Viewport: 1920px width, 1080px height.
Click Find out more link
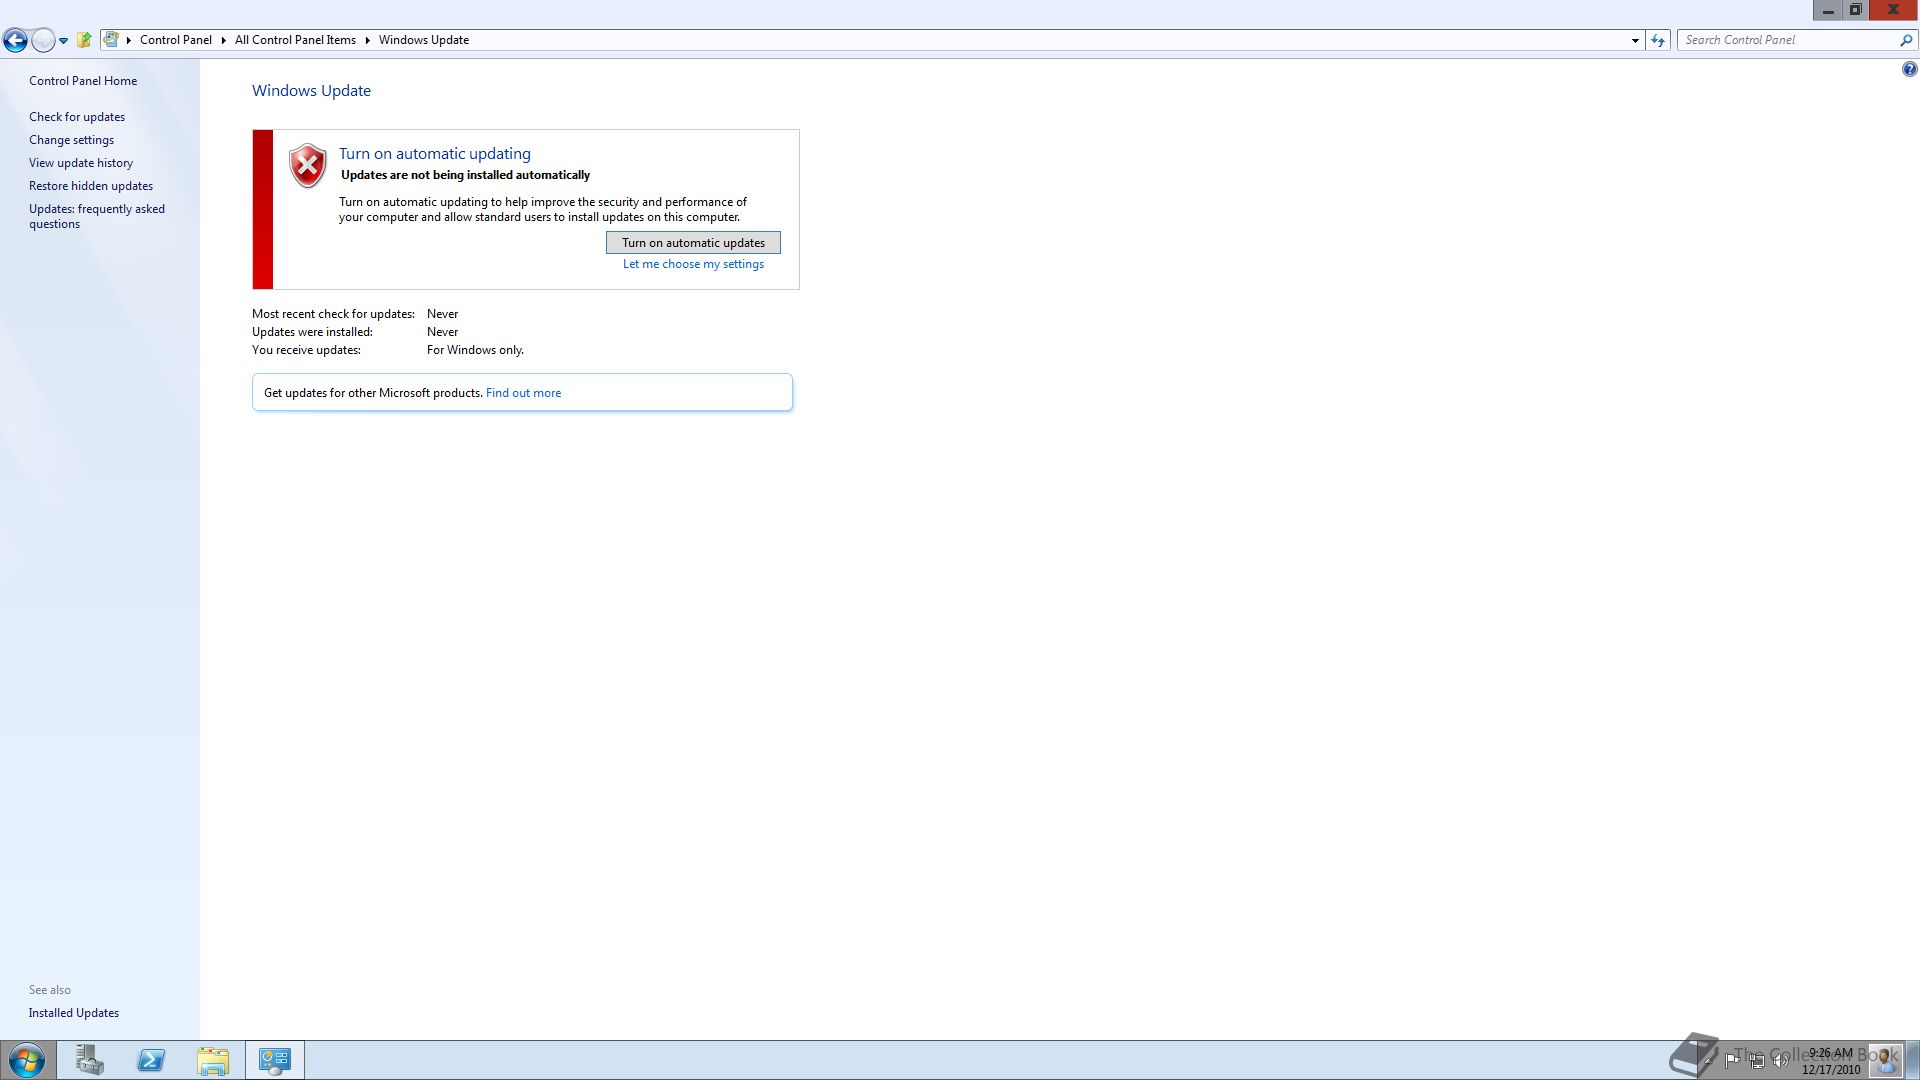pyautogui.click(x=523, y=393)
